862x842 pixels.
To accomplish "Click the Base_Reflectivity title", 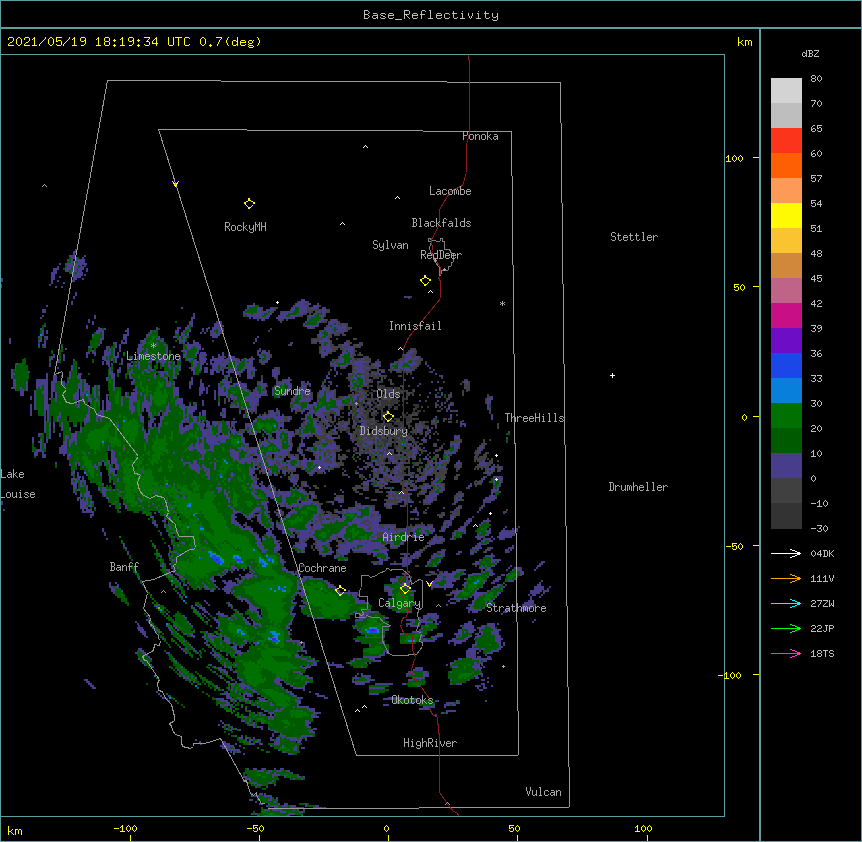I will point(431,15).
